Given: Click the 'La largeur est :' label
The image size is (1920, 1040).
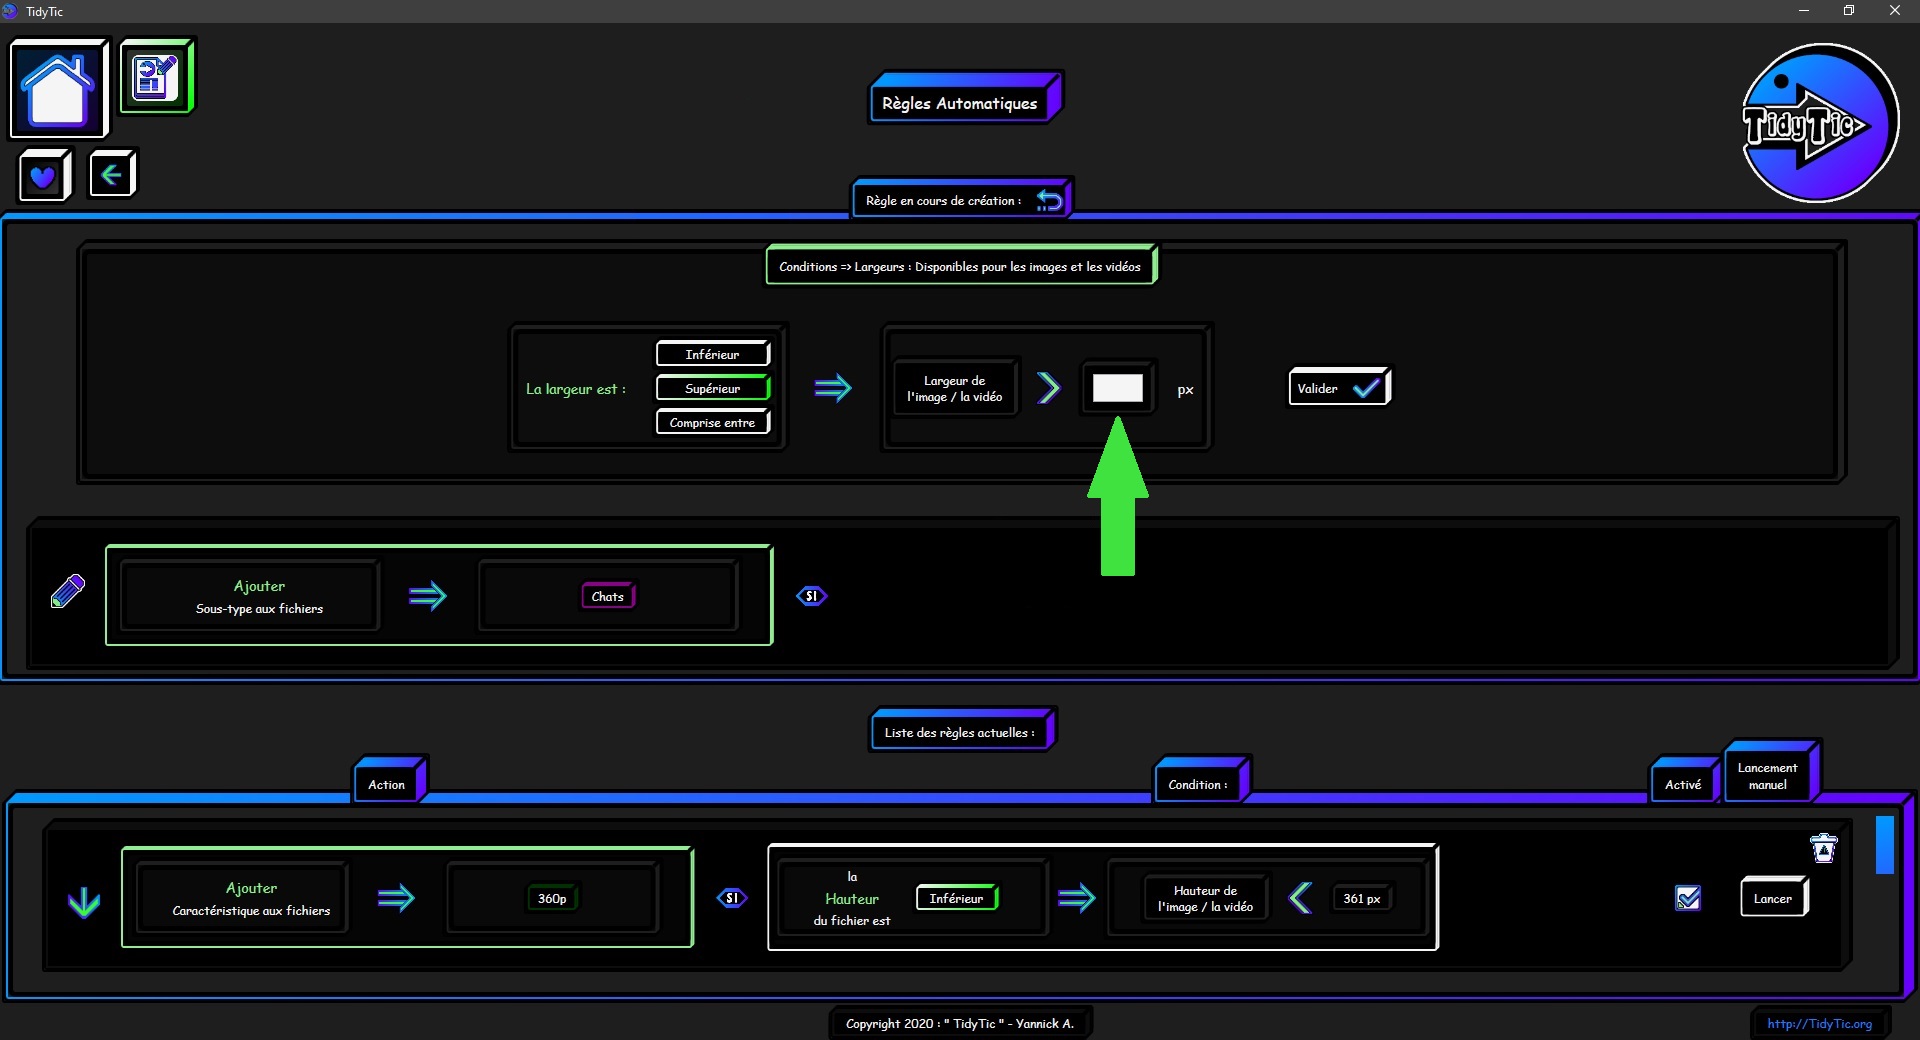Looking at the screenshot, I should coord(576,388).
